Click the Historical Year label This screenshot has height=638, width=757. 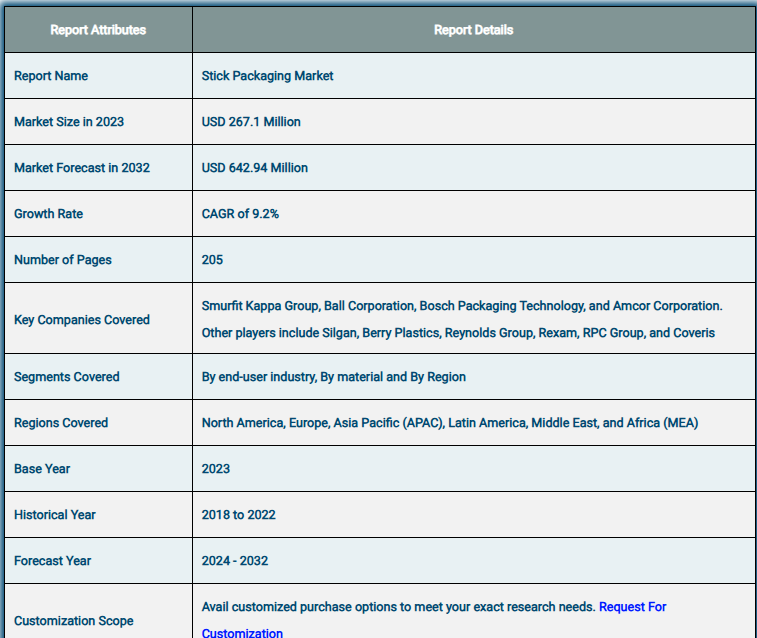click(55, 515)
